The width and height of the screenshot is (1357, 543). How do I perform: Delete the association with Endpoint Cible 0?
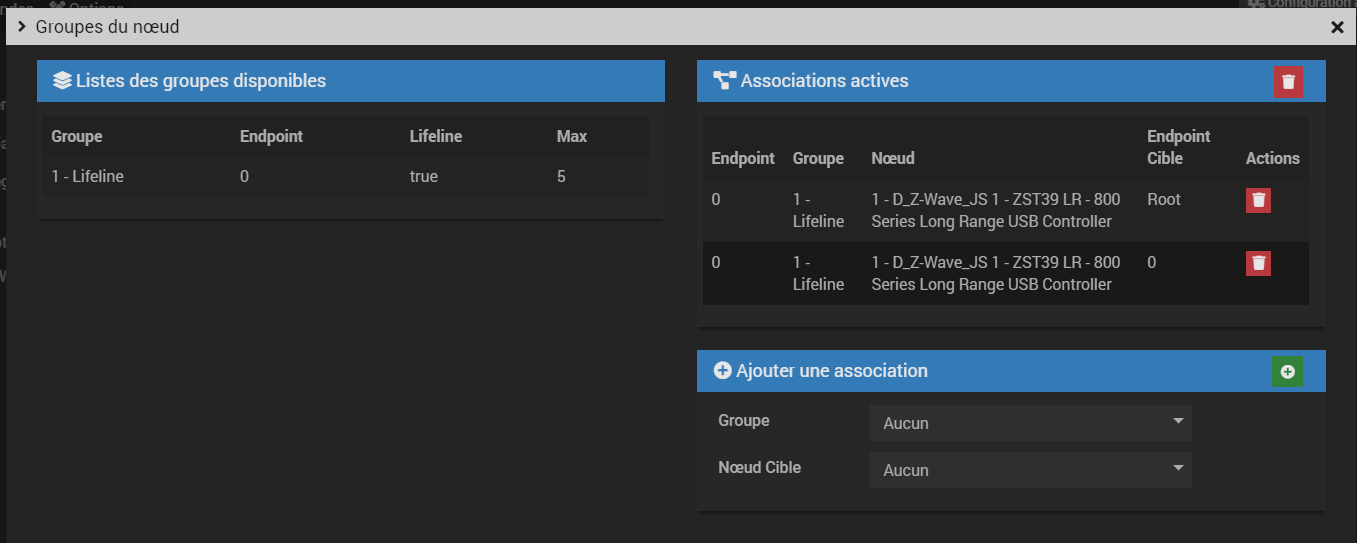coord(1259,263)
